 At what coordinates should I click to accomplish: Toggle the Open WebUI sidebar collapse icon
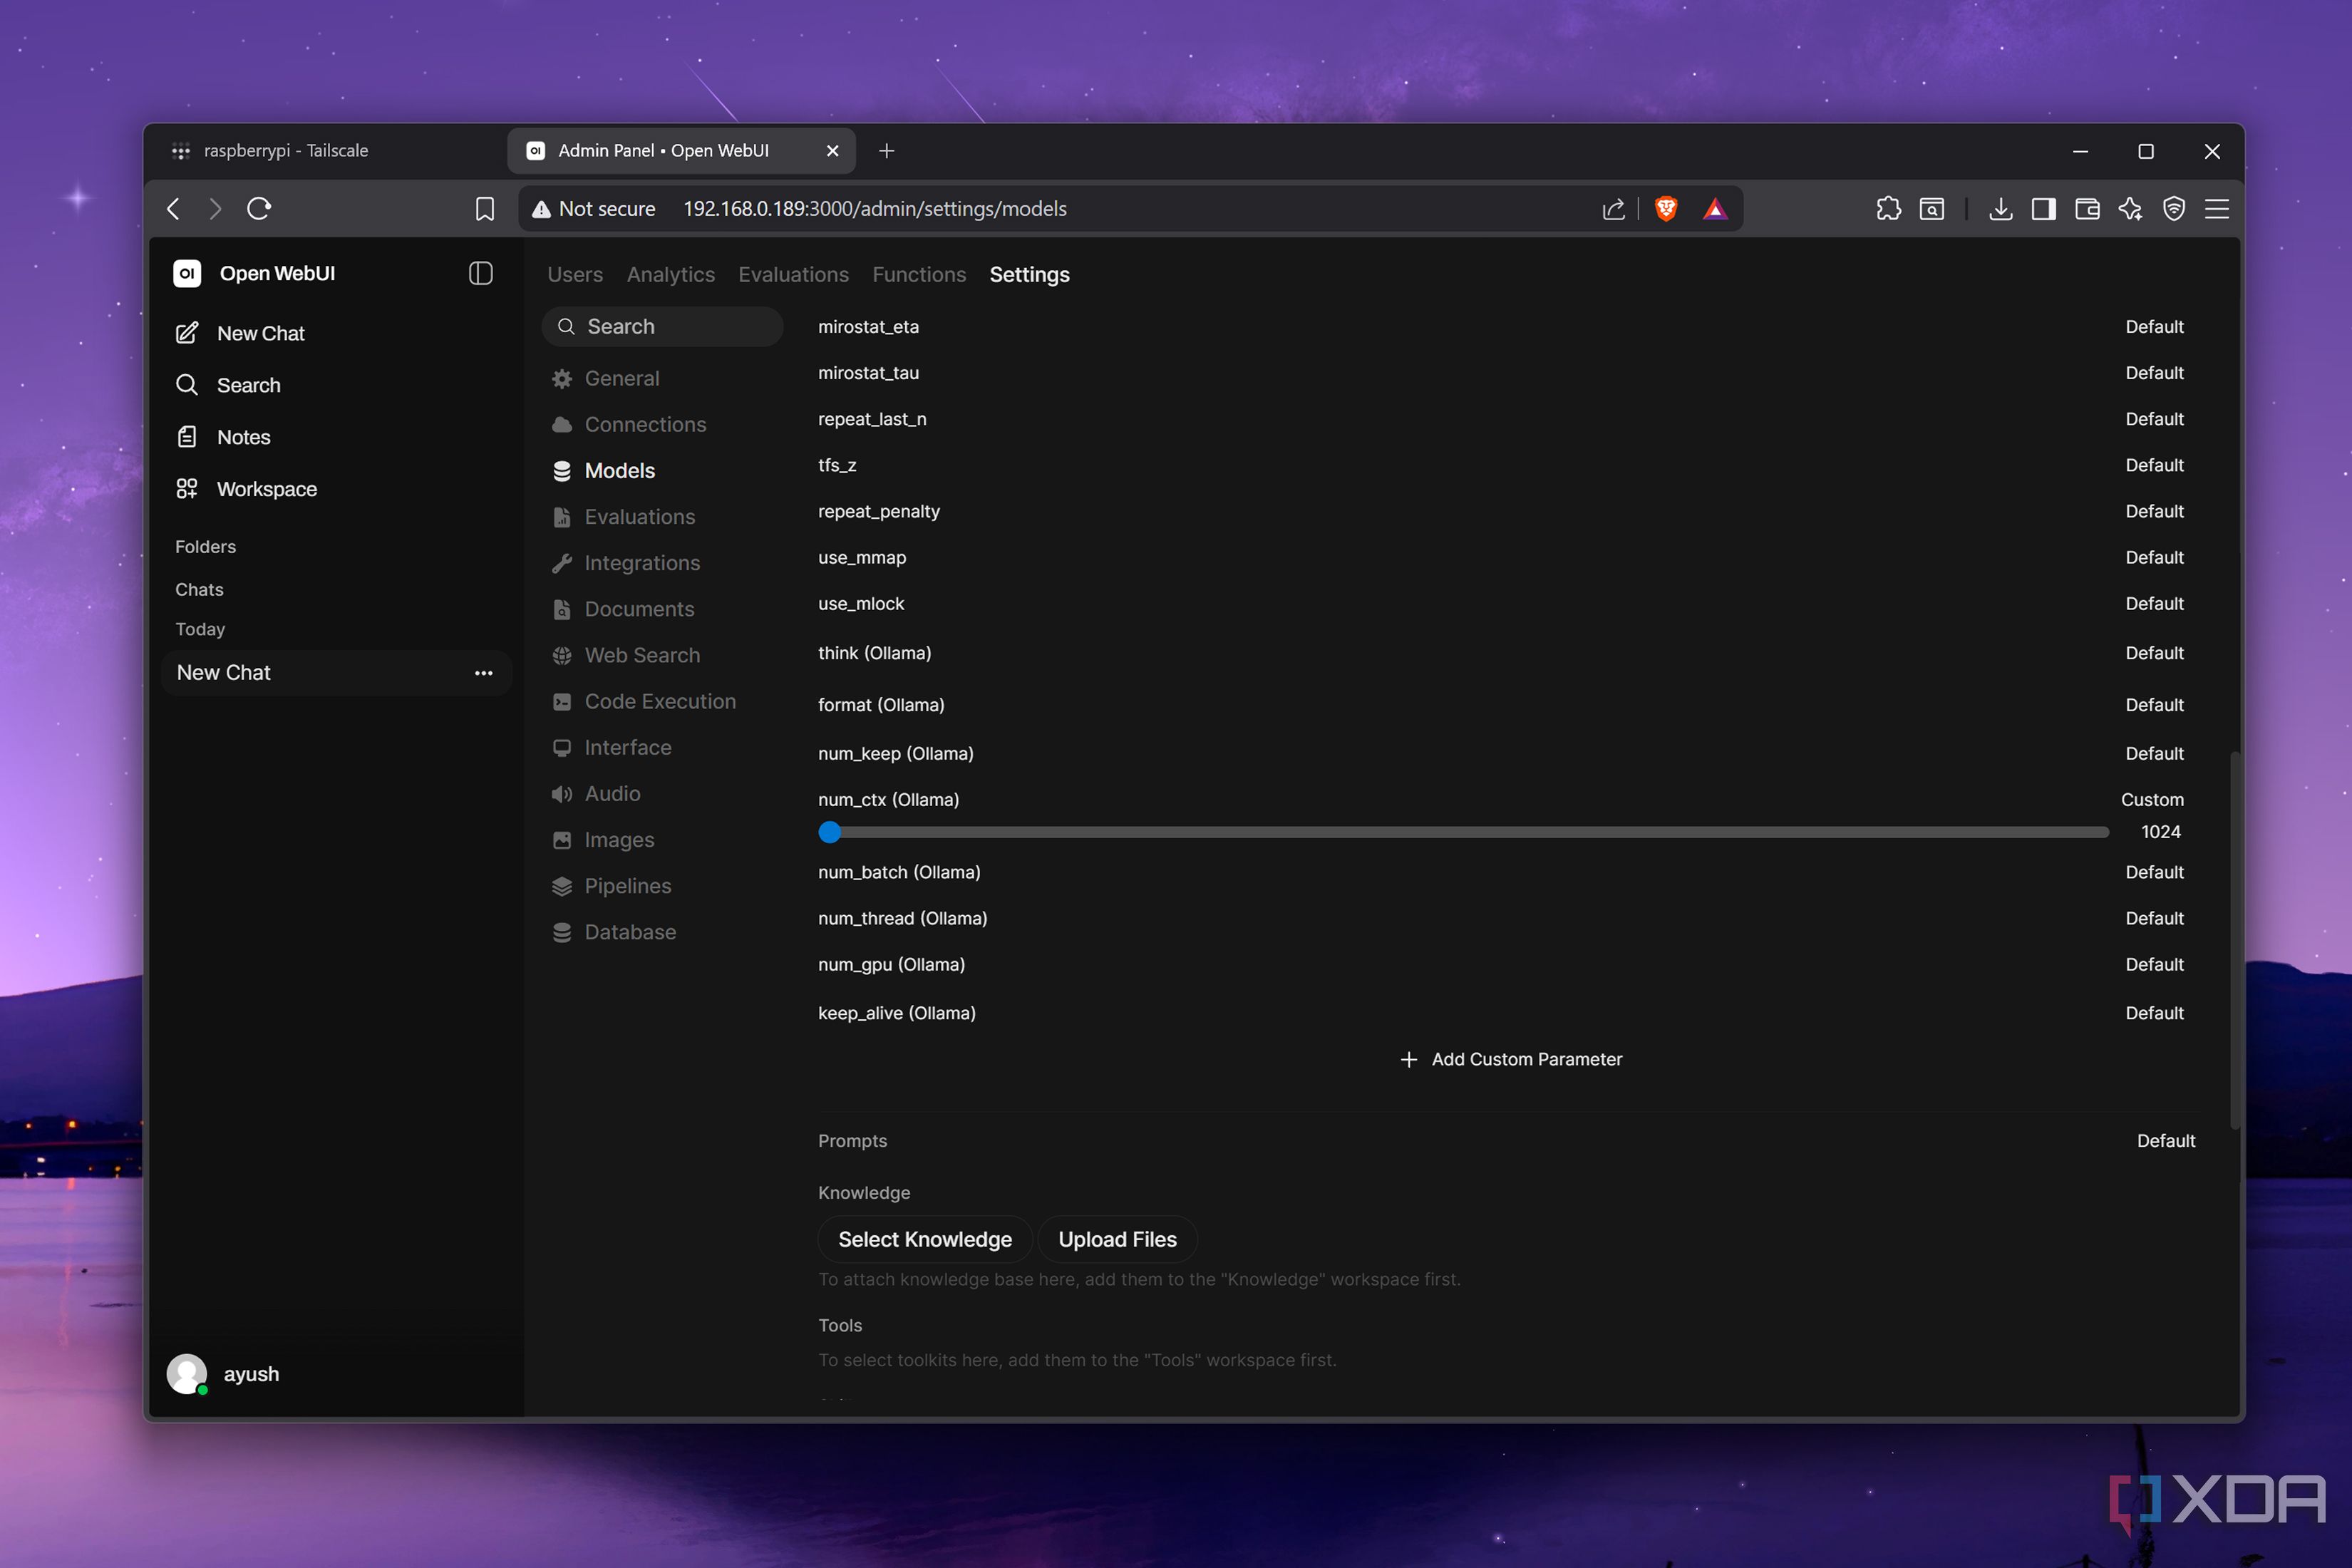click(480, 273)
